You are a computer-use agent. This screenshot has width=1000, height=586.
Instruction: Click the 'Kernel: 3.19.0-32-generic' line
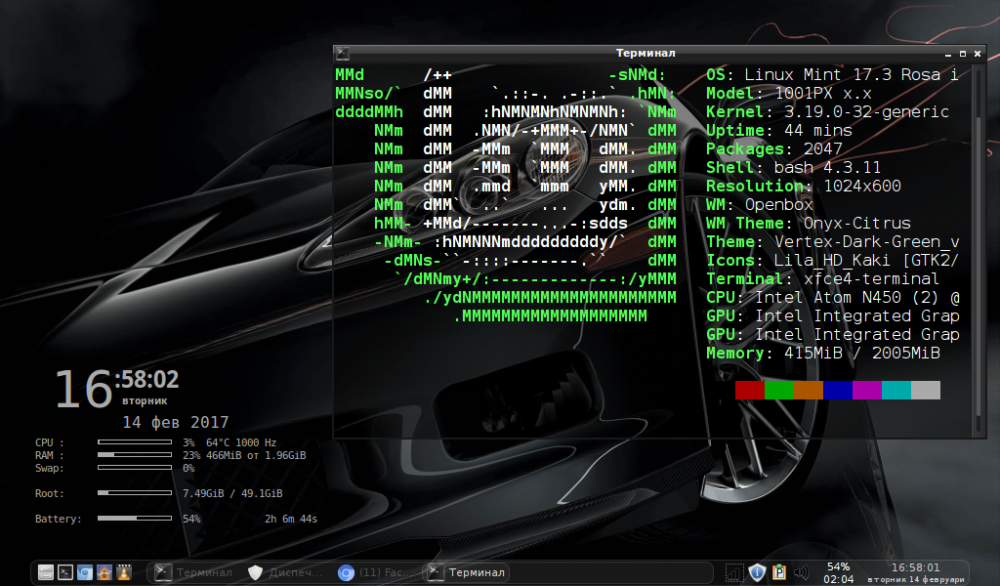828,112
